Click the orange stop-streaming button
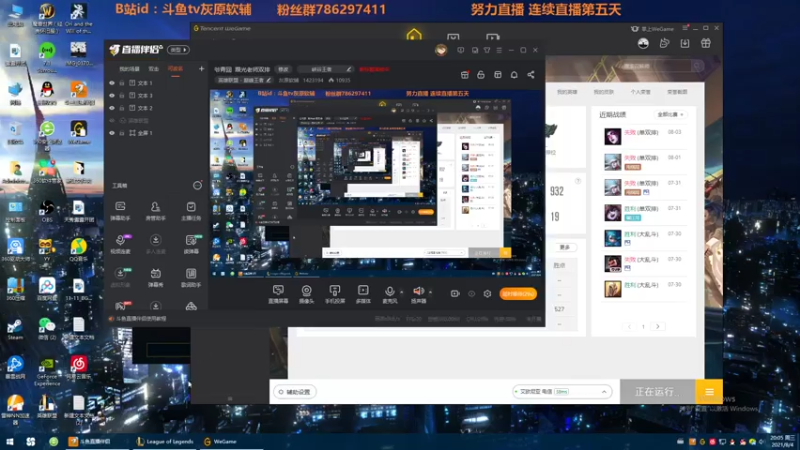This screenshot has width=800, height=450. click(518, 294)
